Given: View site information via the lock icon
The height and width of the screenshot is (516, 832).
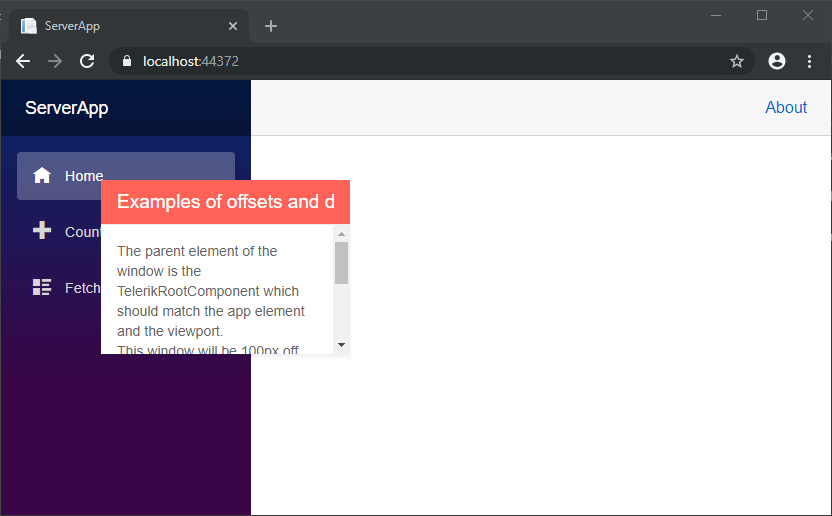Looking at the screenshot, I should (x=126, y=61).
